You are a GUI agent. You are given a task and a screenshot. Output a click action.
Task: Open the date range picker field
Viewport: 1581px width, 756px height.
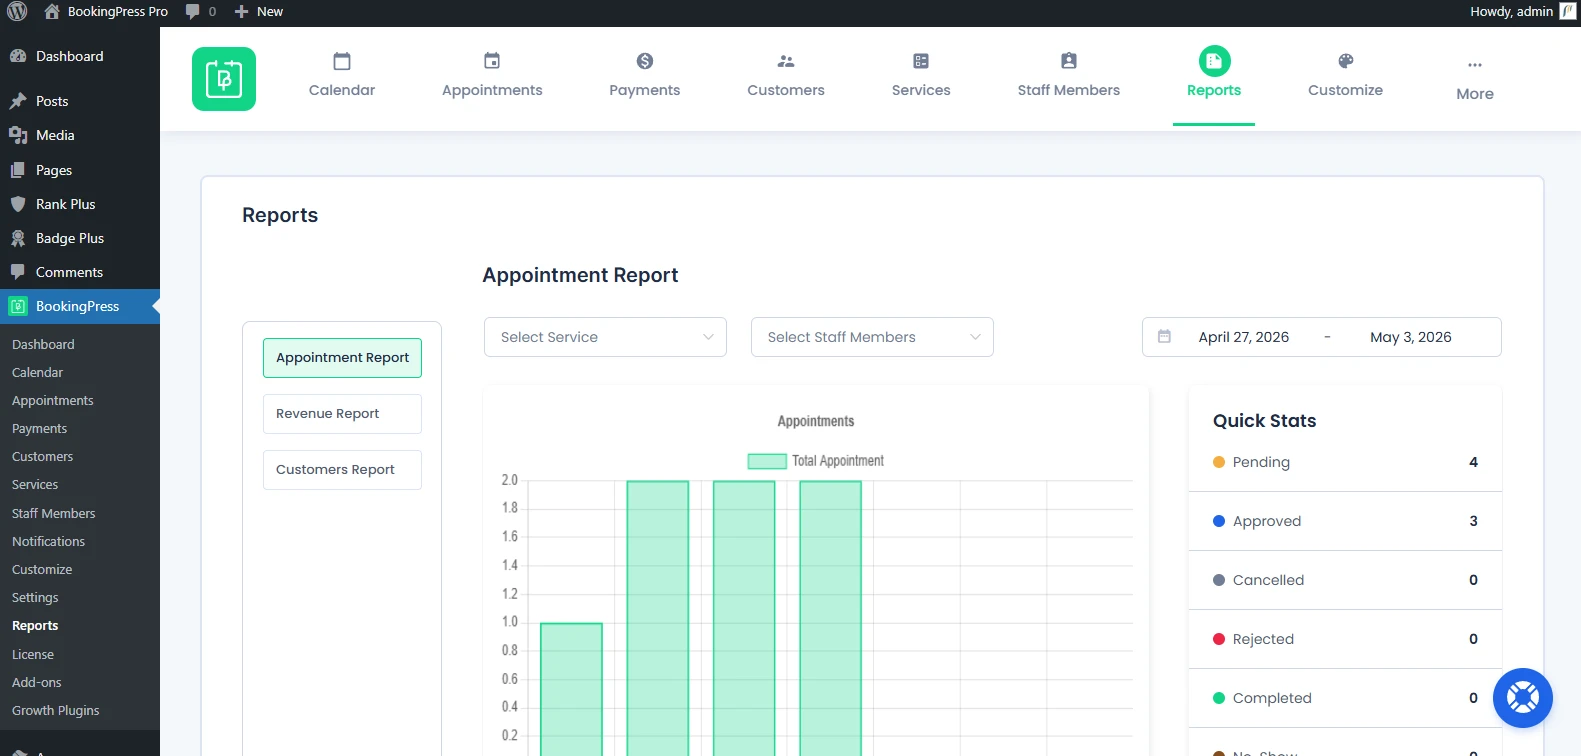[x=1322, y=337]
